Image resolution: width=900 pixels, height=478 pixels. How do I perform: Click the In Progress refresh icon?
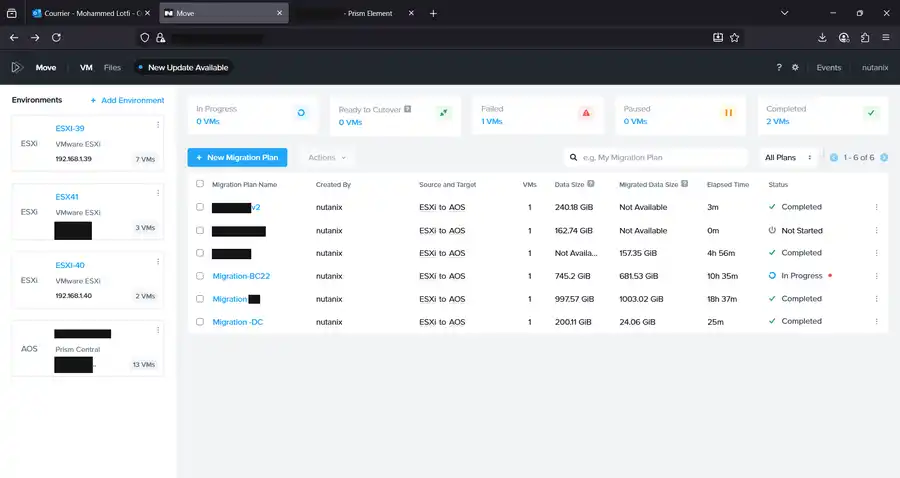click(x=301, y=112)
